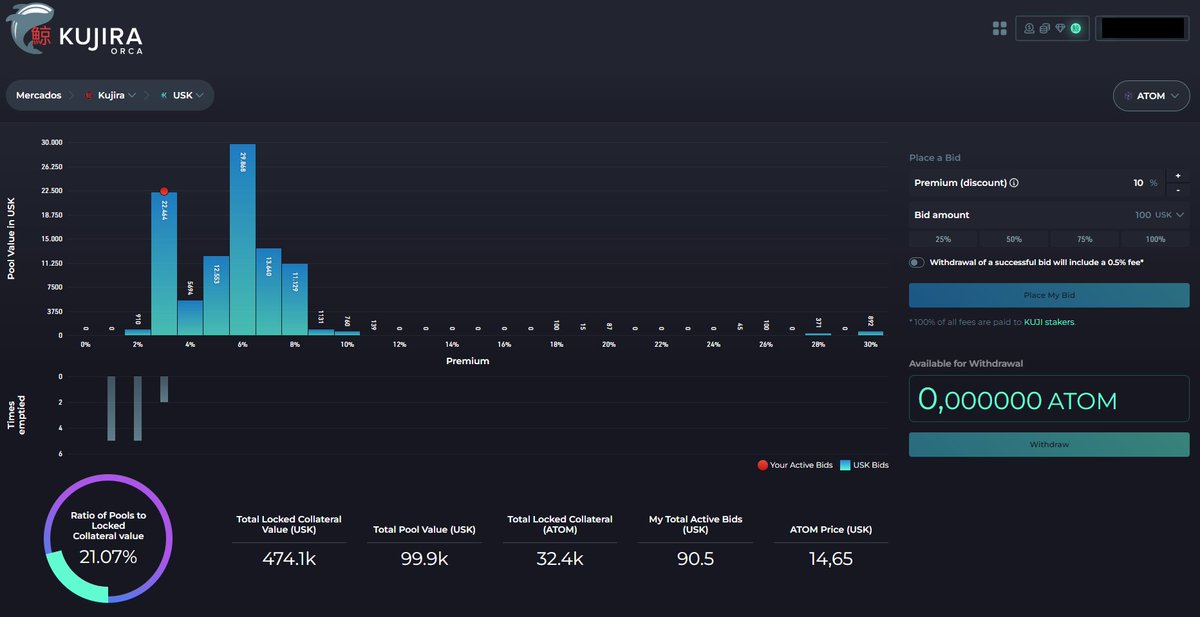Screen dimensions: 1200x617
Task: Click the green token icon in the toolbar
Action: tap(1077, 28)
